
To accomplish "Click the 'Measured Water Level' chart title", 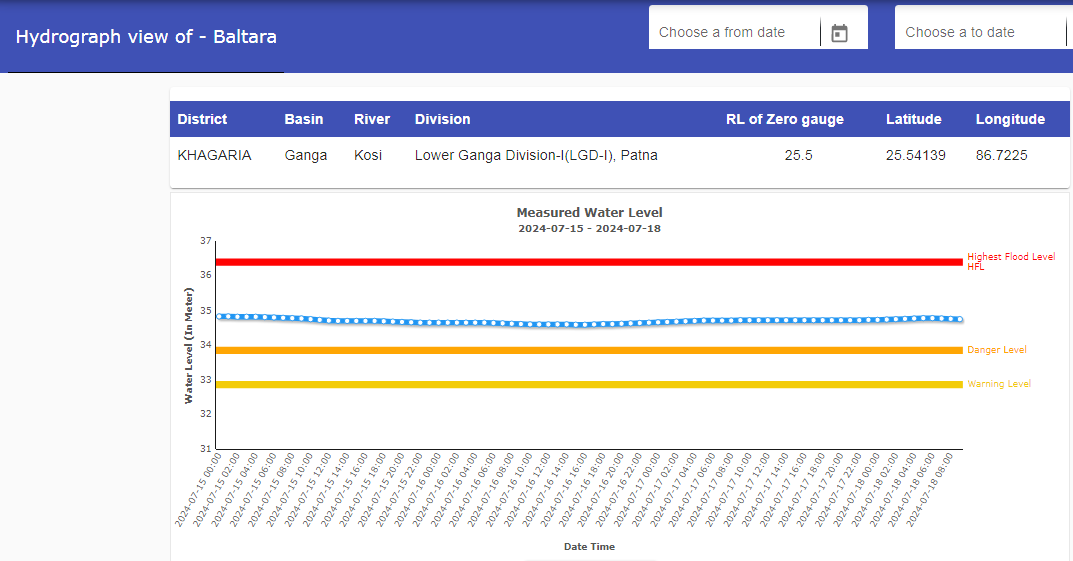I will point(589,213).
